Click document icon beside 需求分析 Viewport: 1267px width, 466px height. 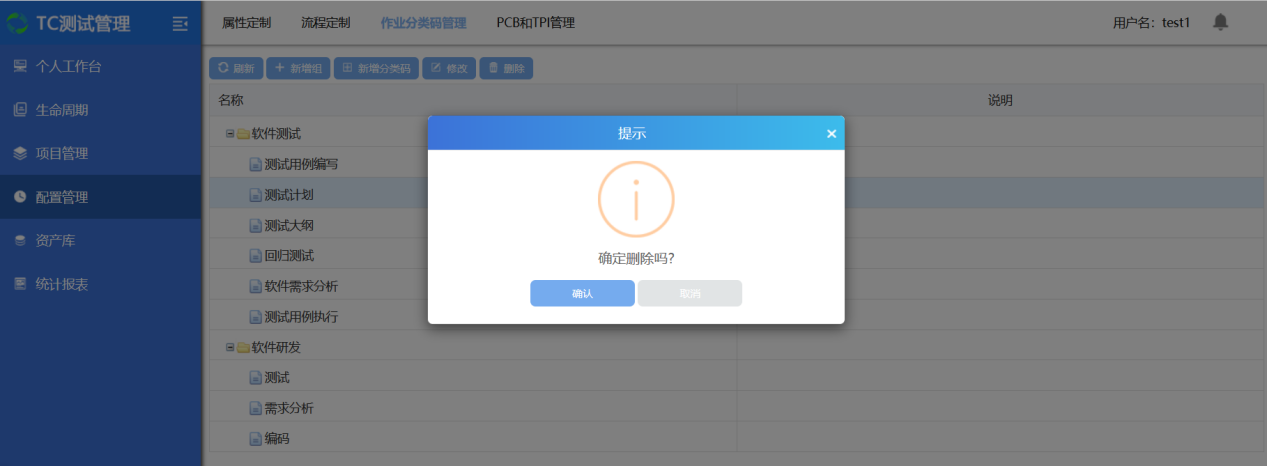255,409
